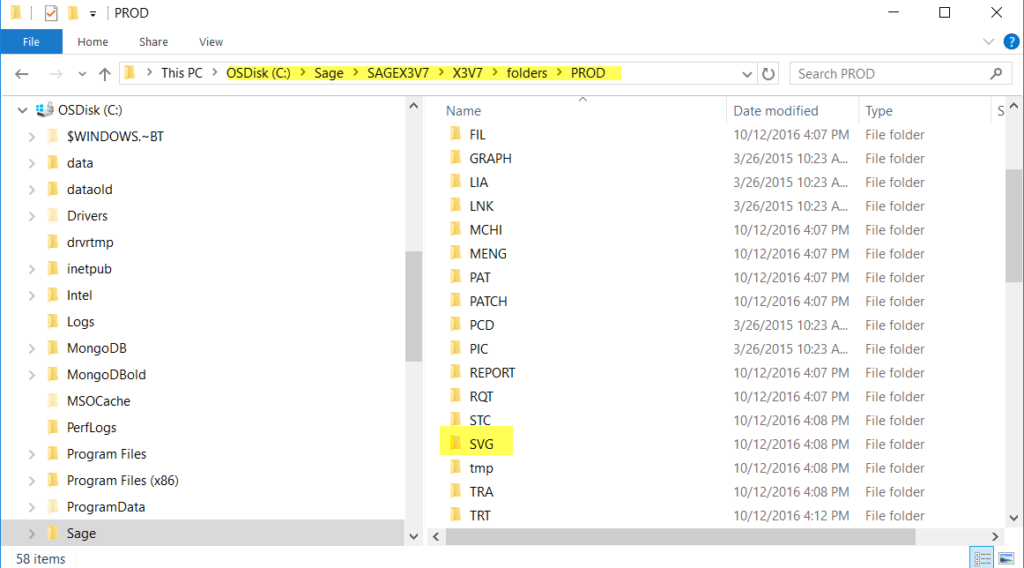Open the File menu
Viewport: 1024px width, 568px height.
point(31,42)
